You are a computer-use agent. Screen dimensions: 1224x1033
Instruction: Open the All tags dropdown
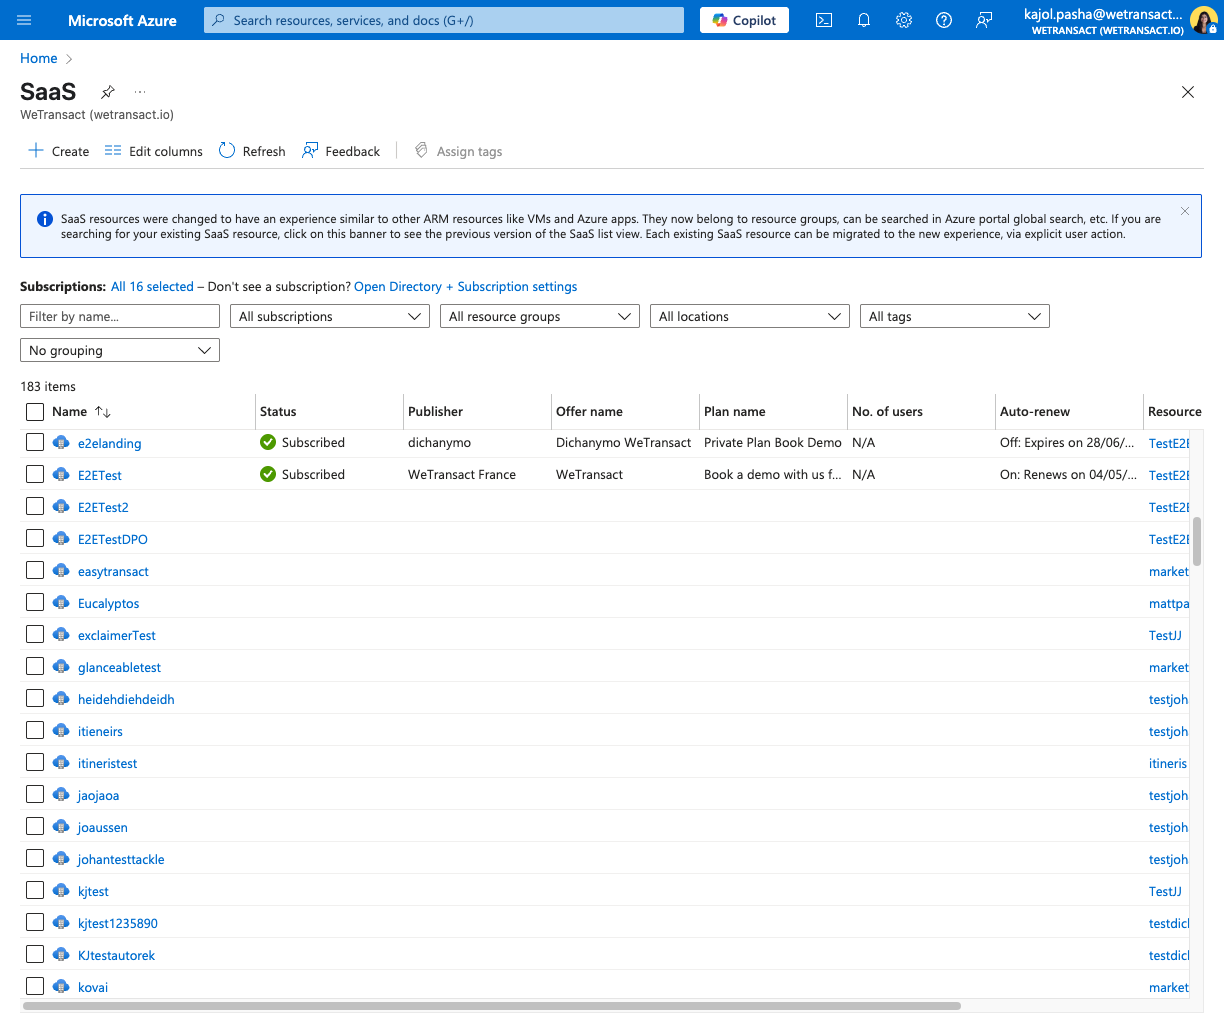coord(955,316)
